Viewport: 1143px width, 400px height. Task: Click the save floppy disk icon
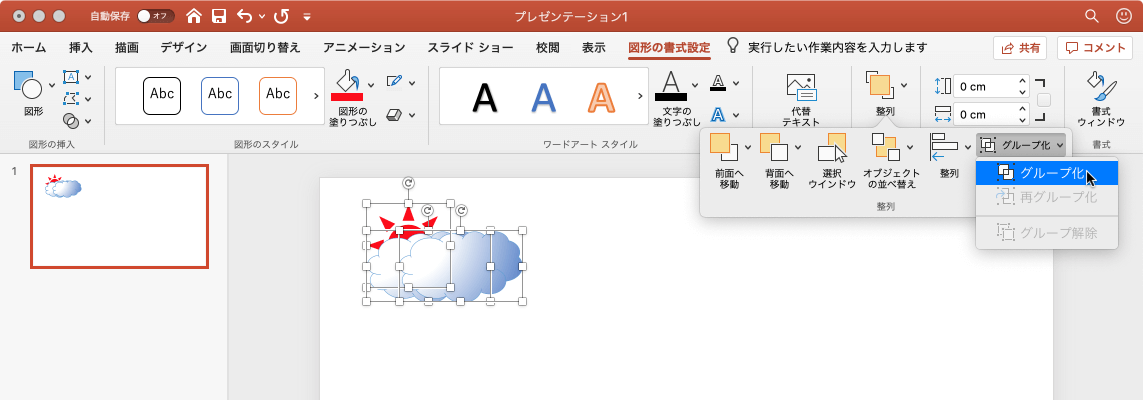pos(218,15)
